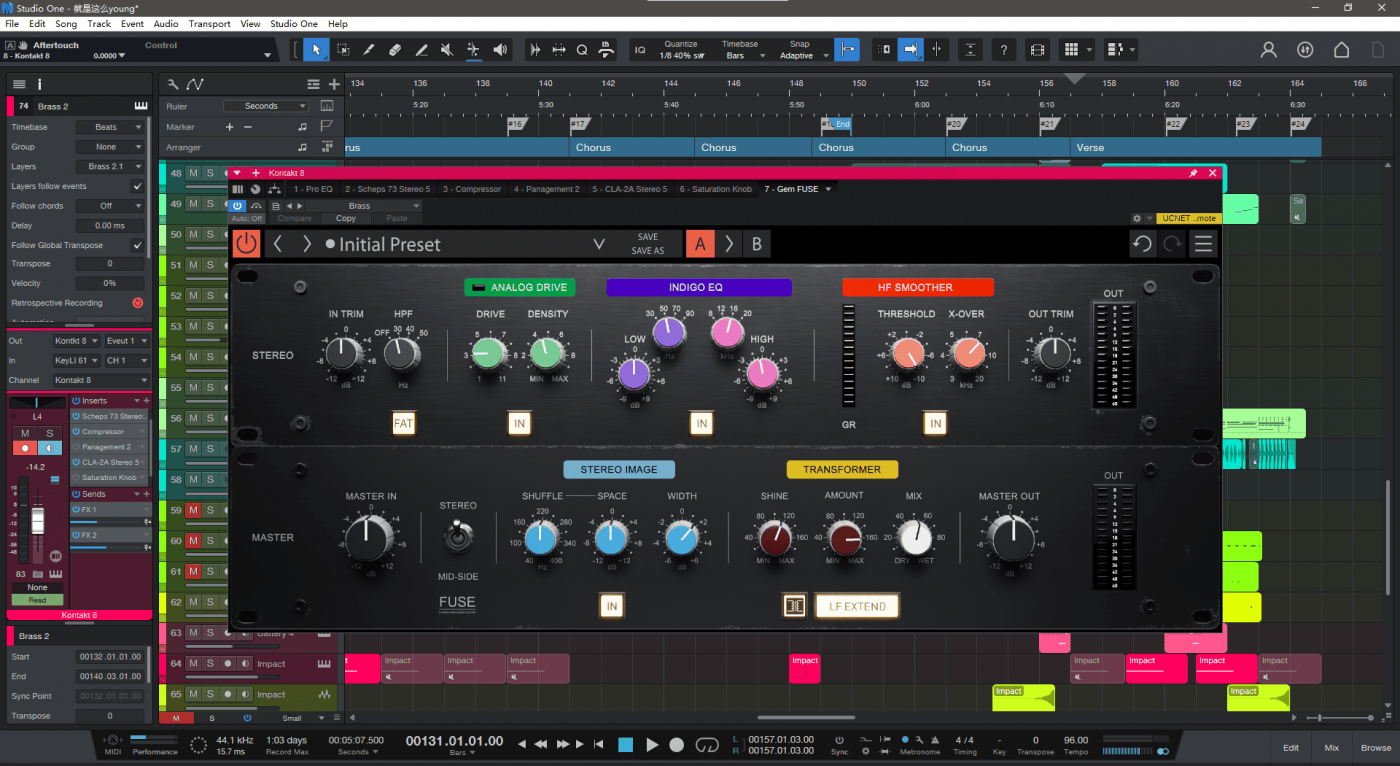The image size is (1400, 766).
Task: Select the Listen speaker tool
Action: pos(500,49)
